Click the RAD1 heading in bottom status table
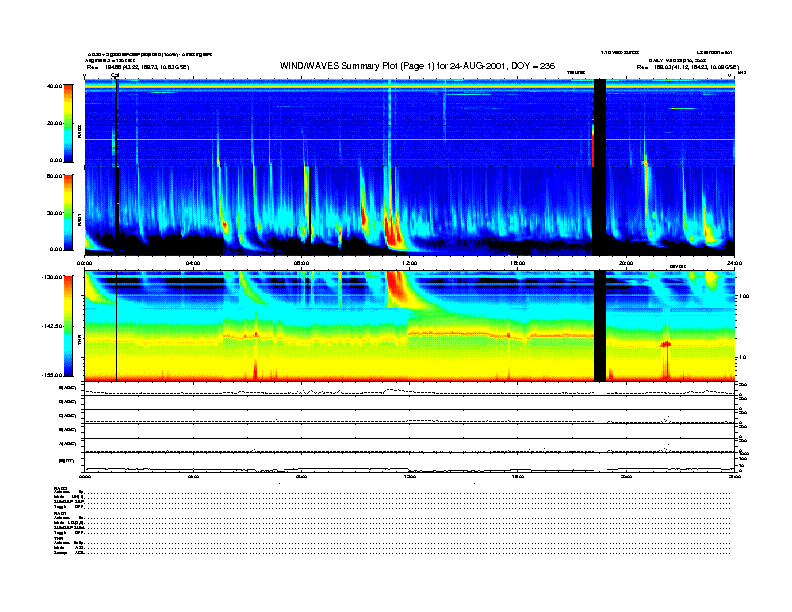The image size is (792, 612). tap(60, 514)
